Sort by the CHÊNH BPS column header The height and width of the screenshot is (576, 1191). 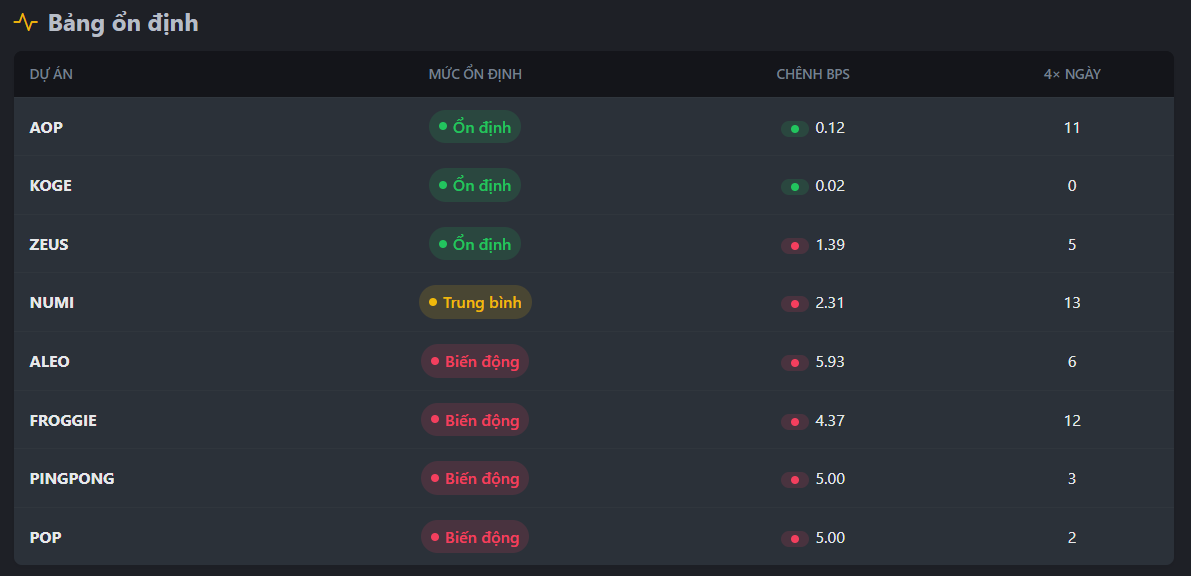point(813,74)
